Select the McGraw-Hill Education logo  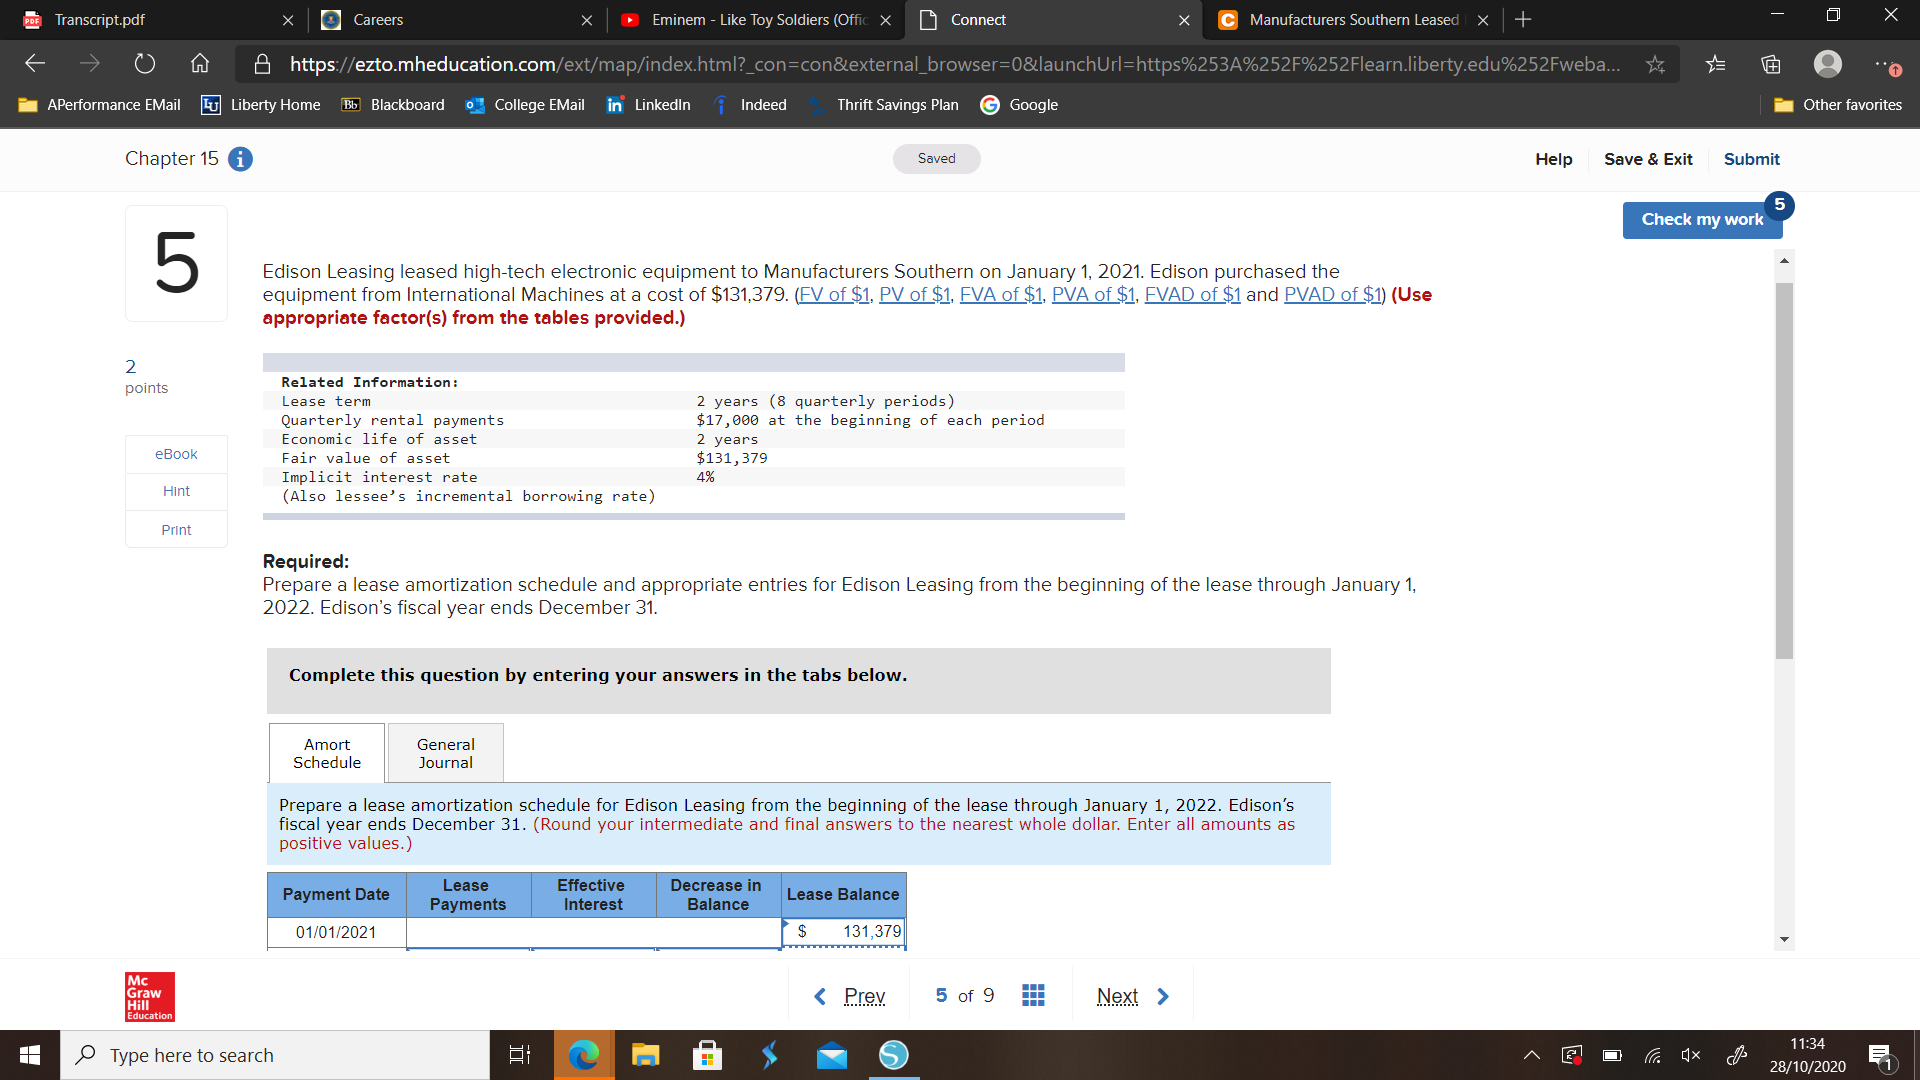(x=148, y=996)
